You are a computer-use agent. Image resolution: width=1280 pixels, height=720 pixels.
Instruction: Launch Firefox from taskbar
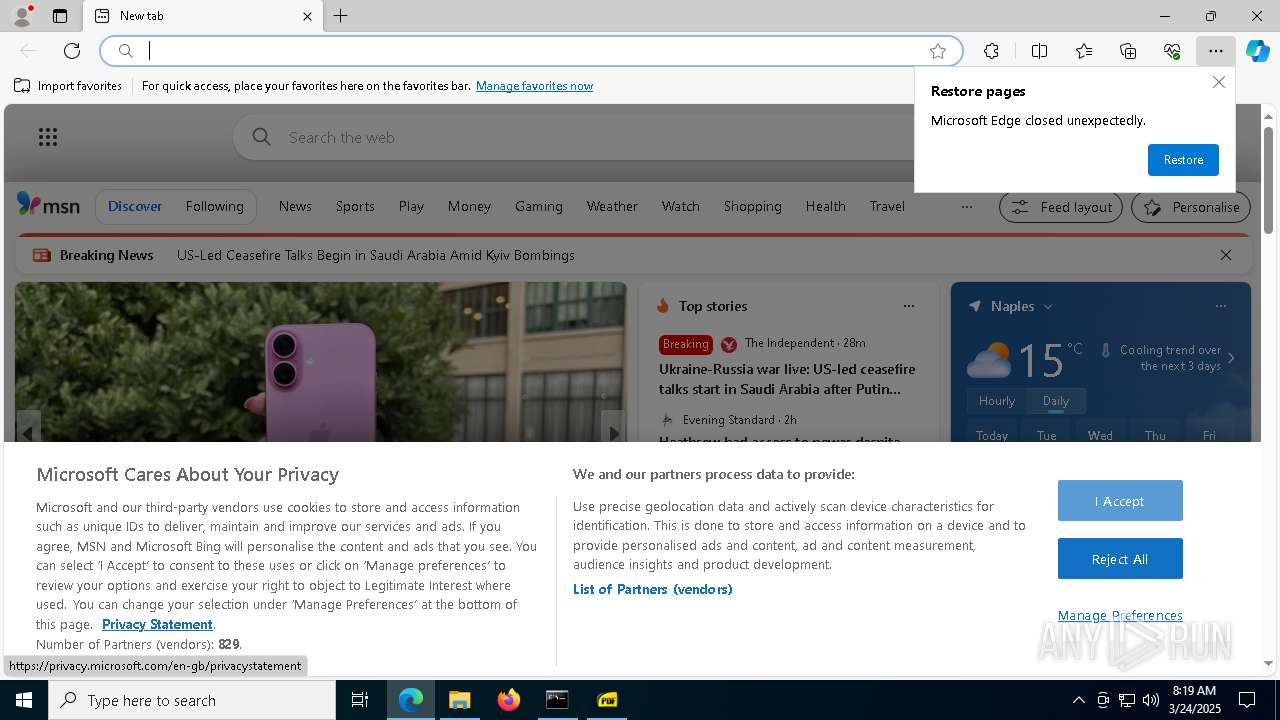(x=509, y=700)
